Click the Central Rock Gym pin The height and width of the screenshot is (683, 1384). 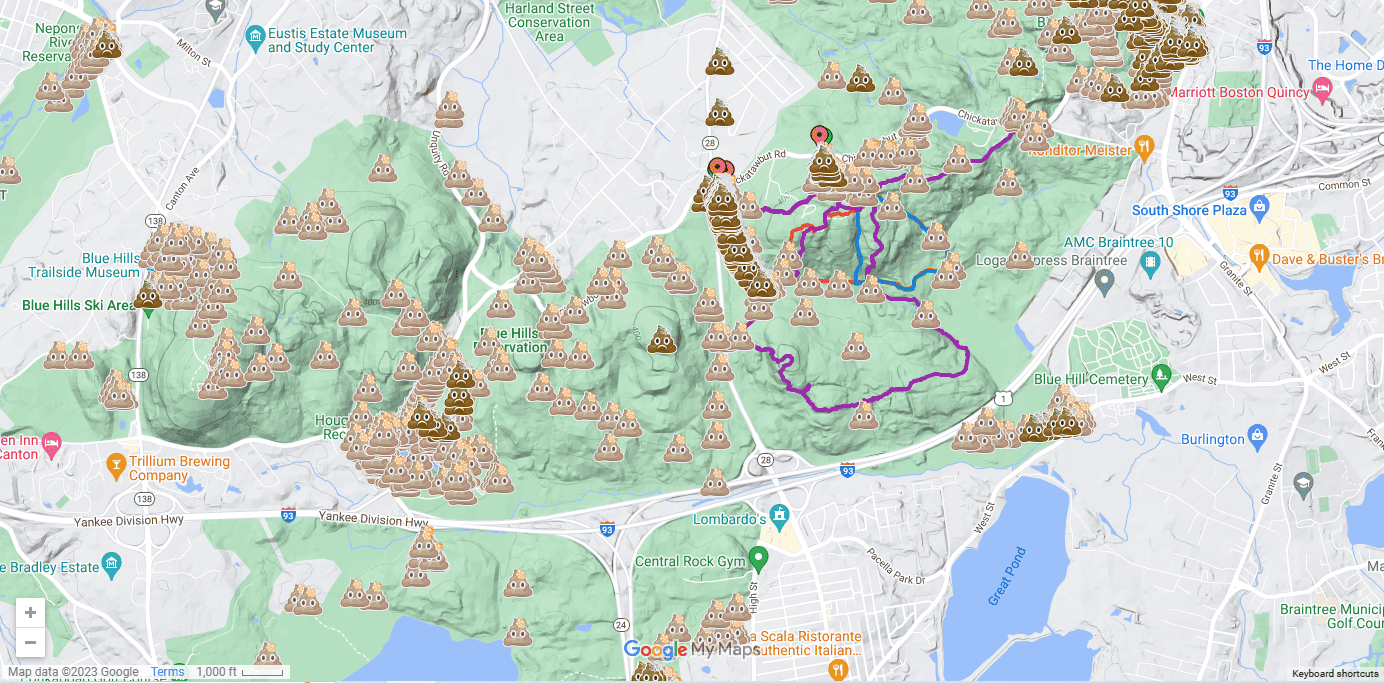click(758, 558)
